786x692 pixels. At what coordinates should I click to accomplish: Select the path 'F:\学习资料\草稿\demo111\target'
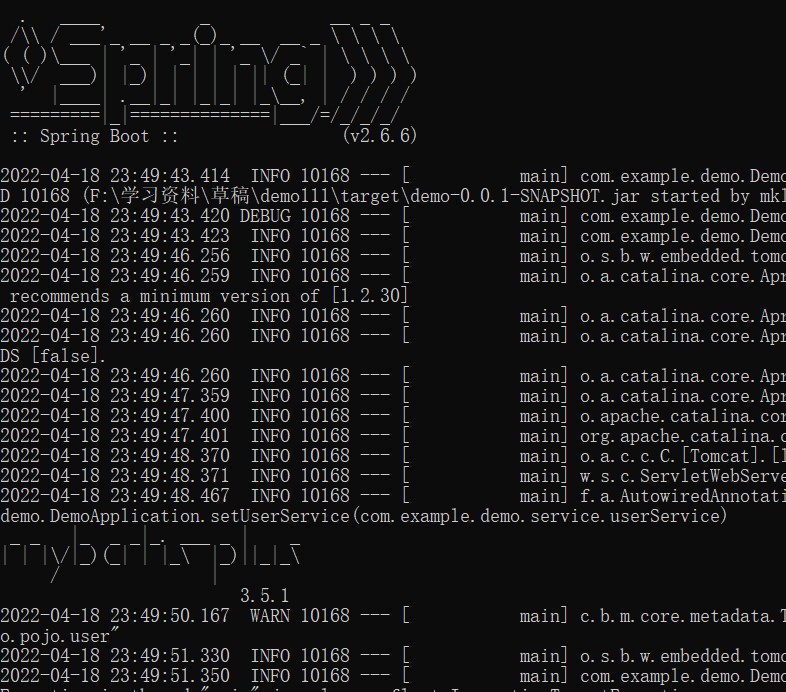point(245,196)
